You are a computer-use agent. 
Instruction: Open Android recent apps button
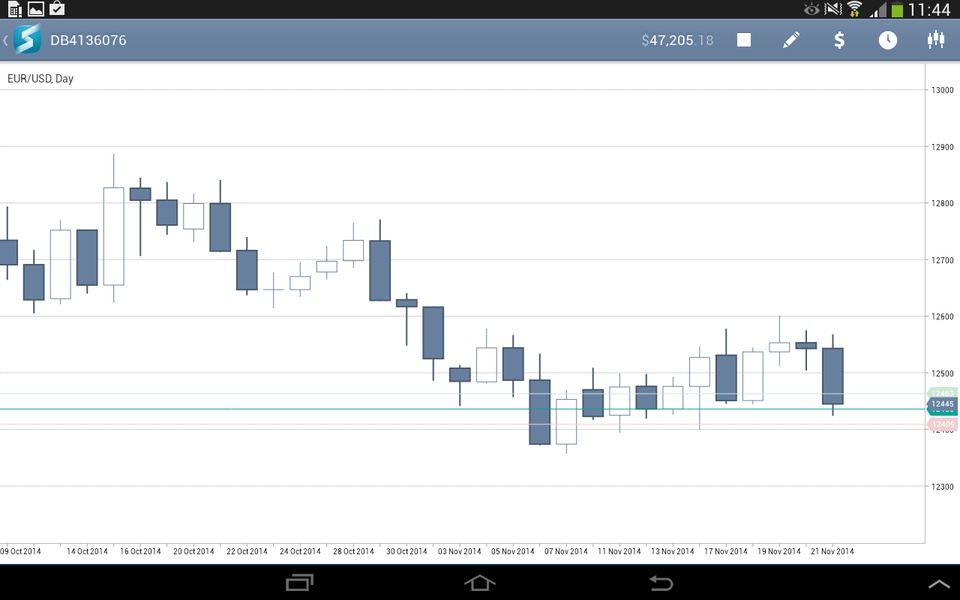pos(299,582)
